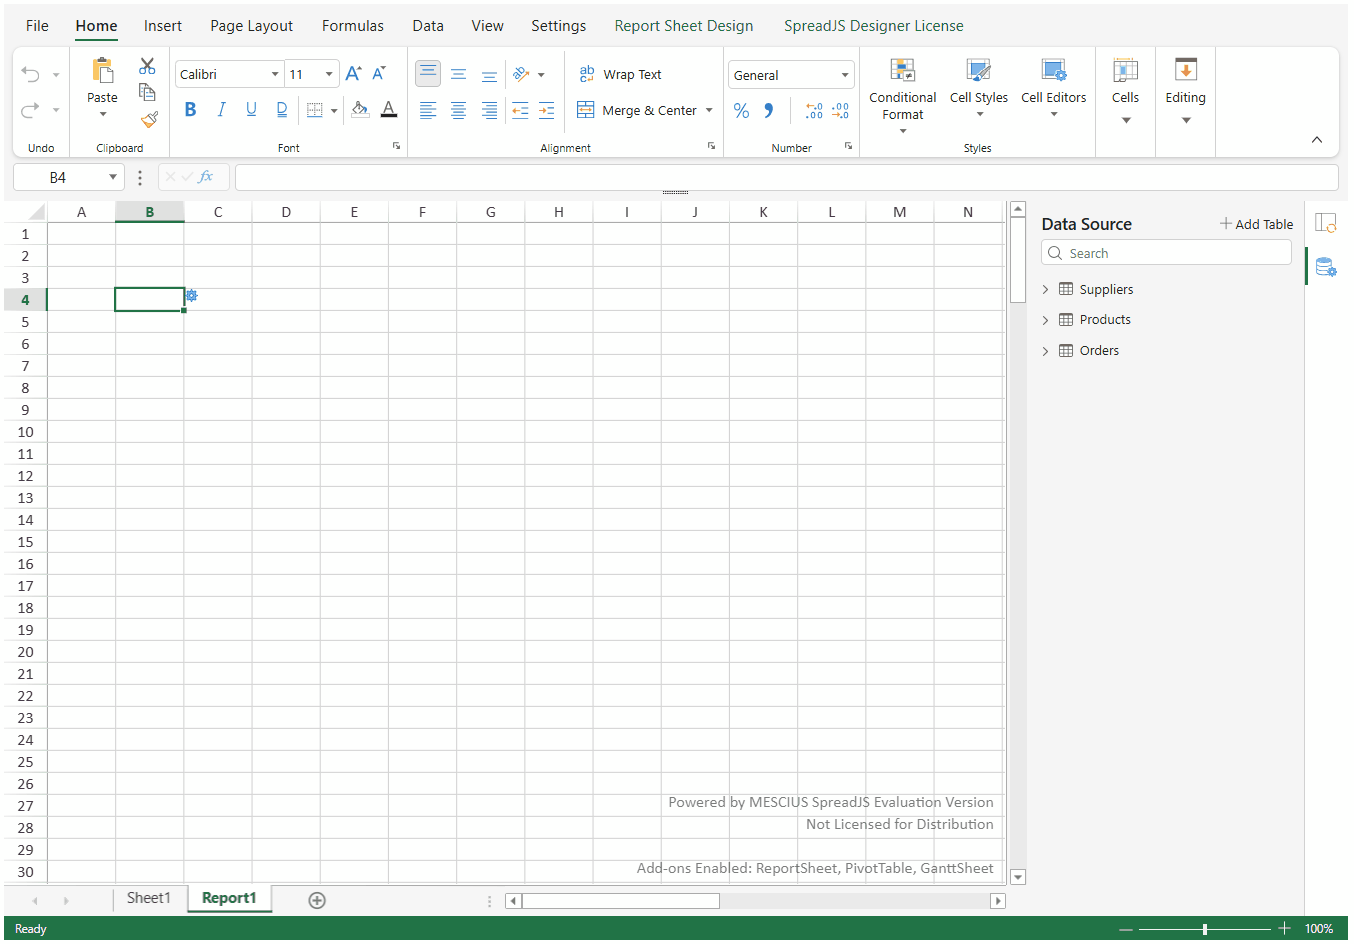Click the Cut scissors icon

pyautogui.click(x=147, y=66)
